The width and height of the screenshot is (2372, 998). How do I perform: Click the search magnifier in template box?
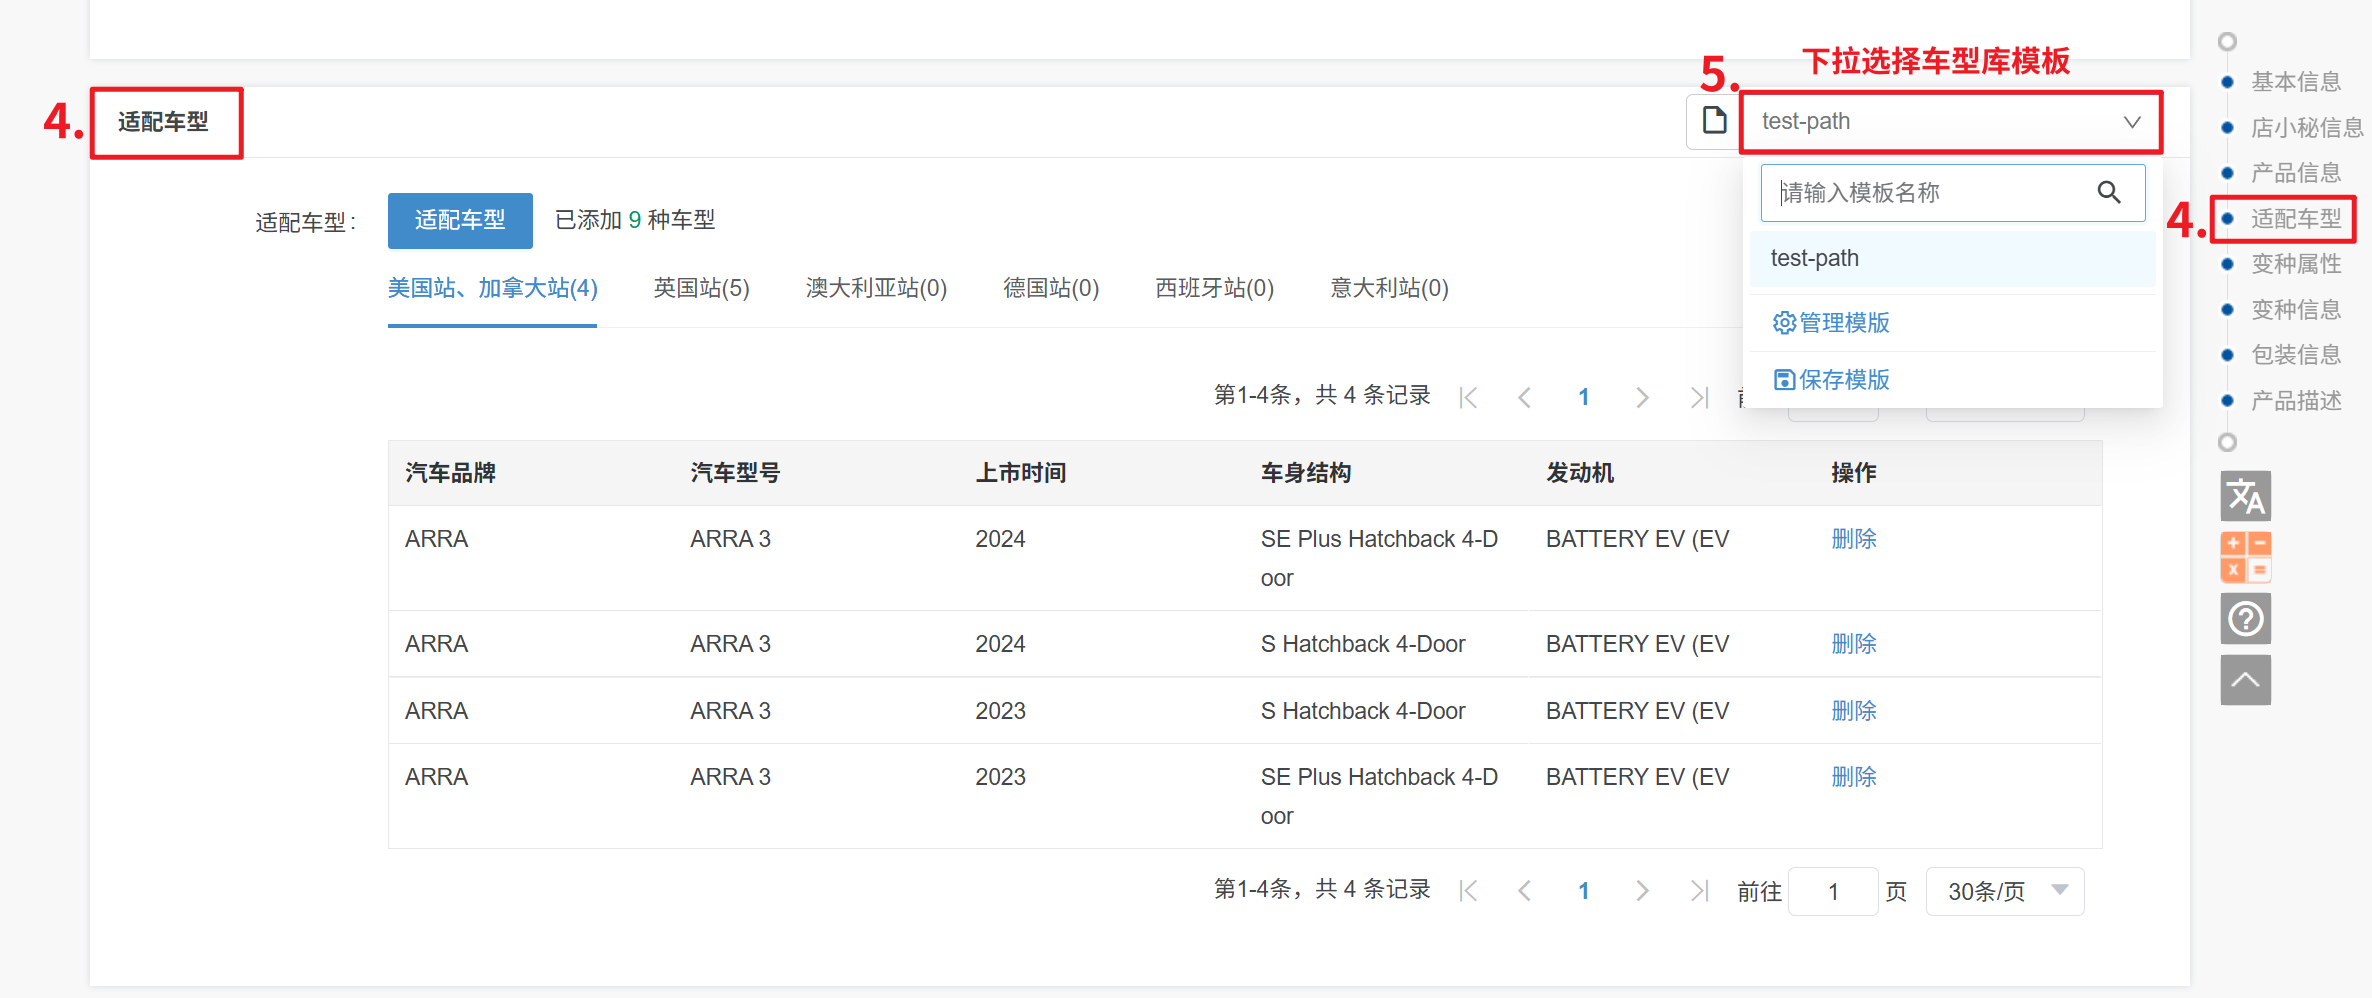pyautogui.click(x=2108, y=192)
